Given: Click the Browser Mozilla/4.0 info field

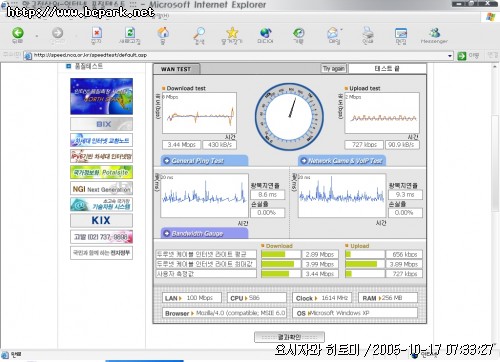Looking at the screenshot, I should (225, 313).
